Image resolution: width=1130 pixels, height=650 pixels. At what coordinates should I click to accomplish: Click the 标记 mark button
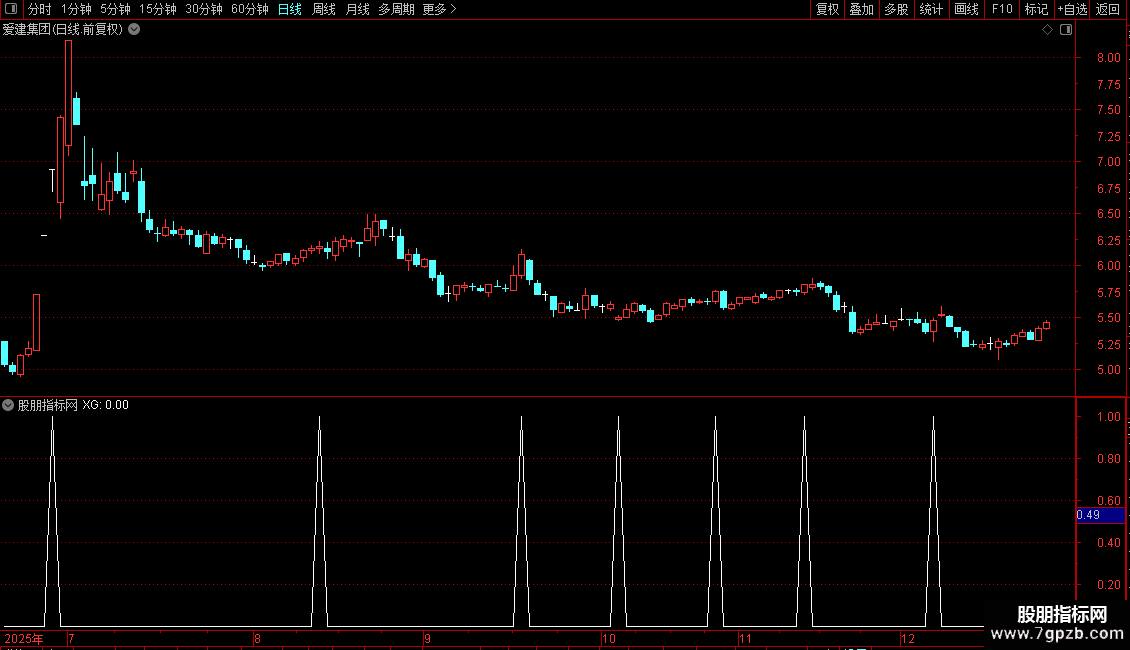1036,9
